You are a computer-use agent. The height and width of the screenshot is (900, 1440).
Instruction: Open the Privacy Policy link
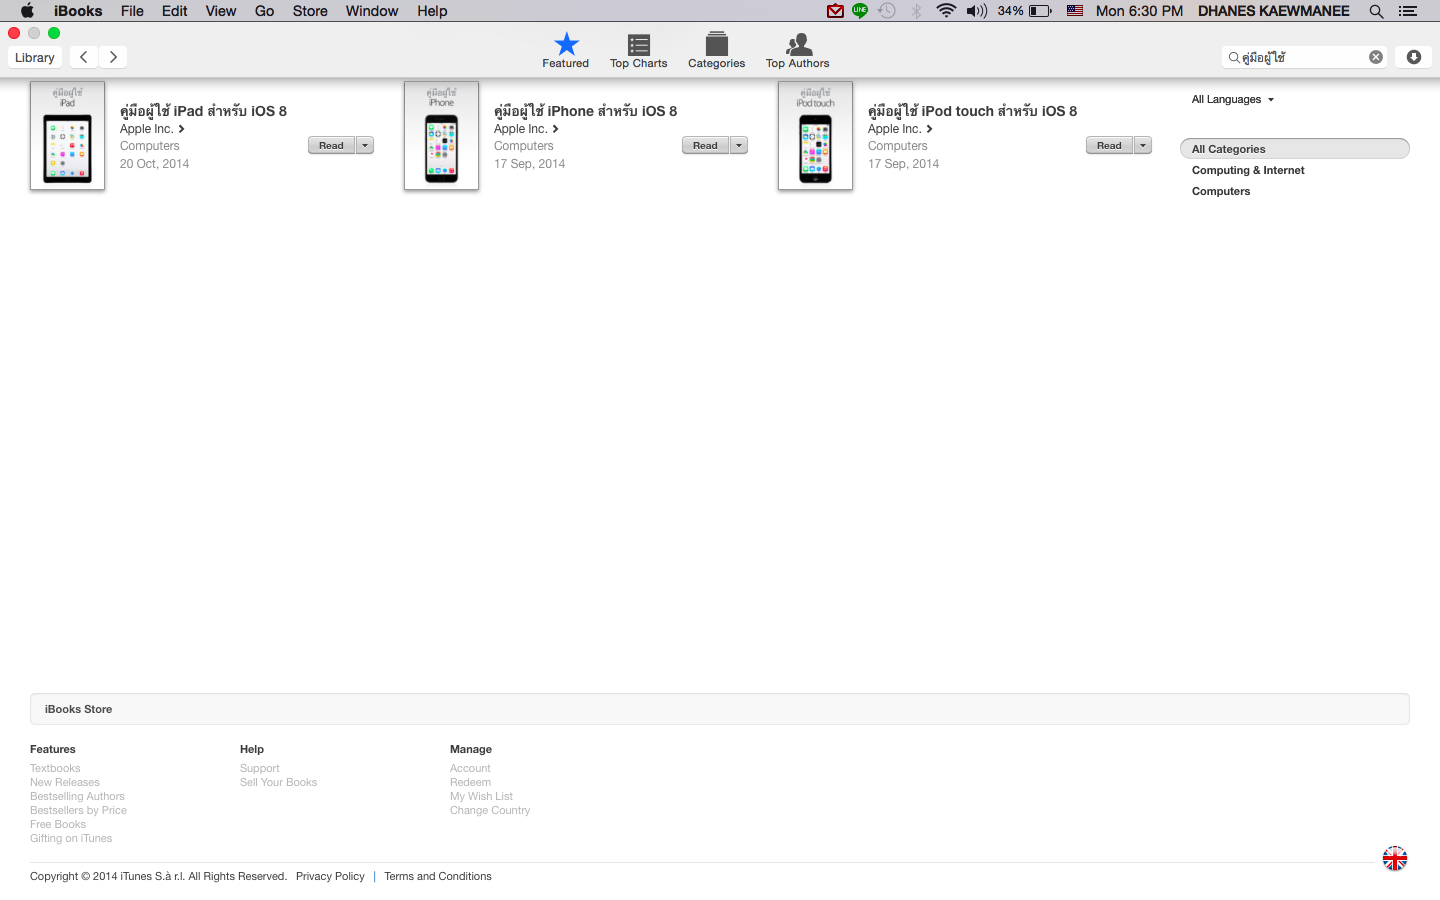click(330, 876)
